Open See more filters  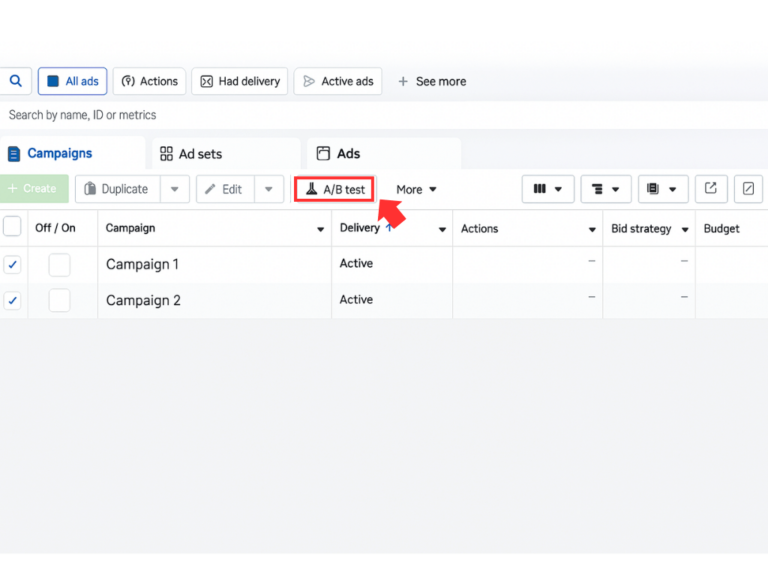(432, 81)
